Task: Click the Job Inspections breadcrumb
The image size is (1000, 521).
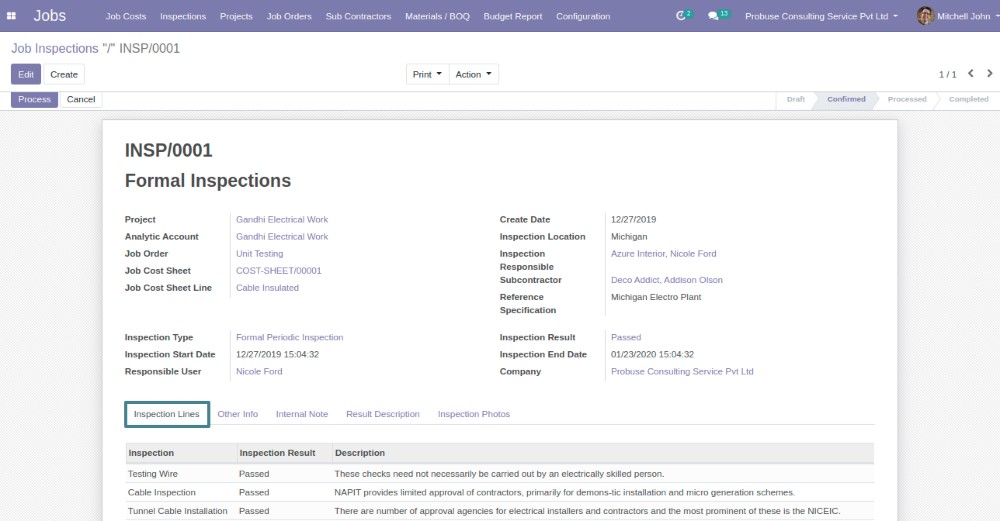Action: [x=54, y=48]
